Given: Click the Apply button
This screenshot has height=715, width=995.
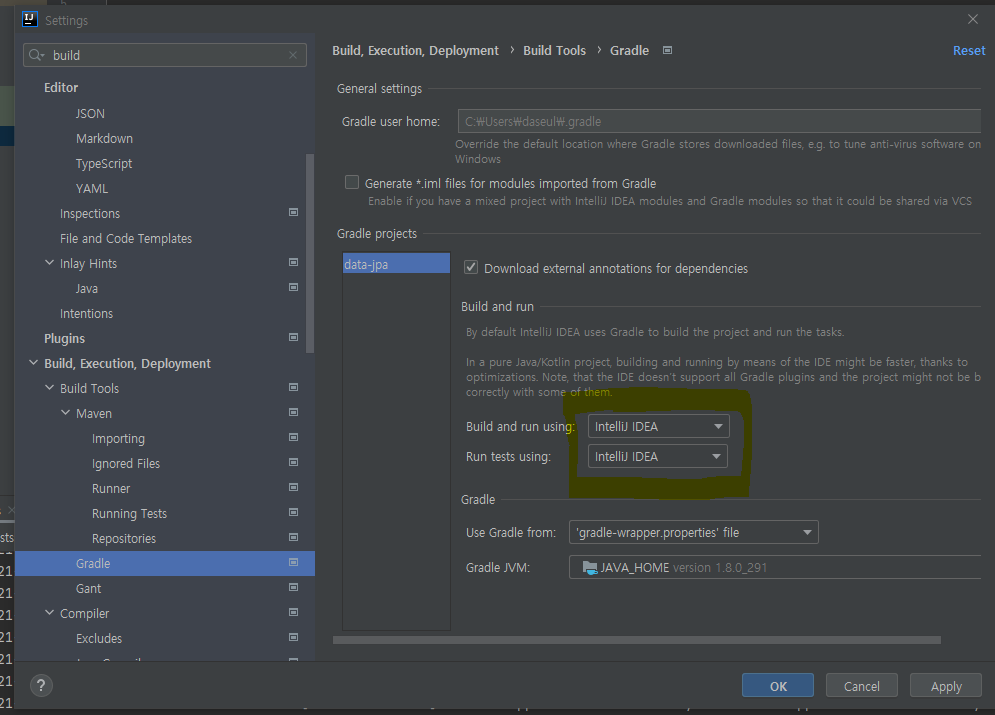Looking at the screenshot, I should (x=946, y=686).
